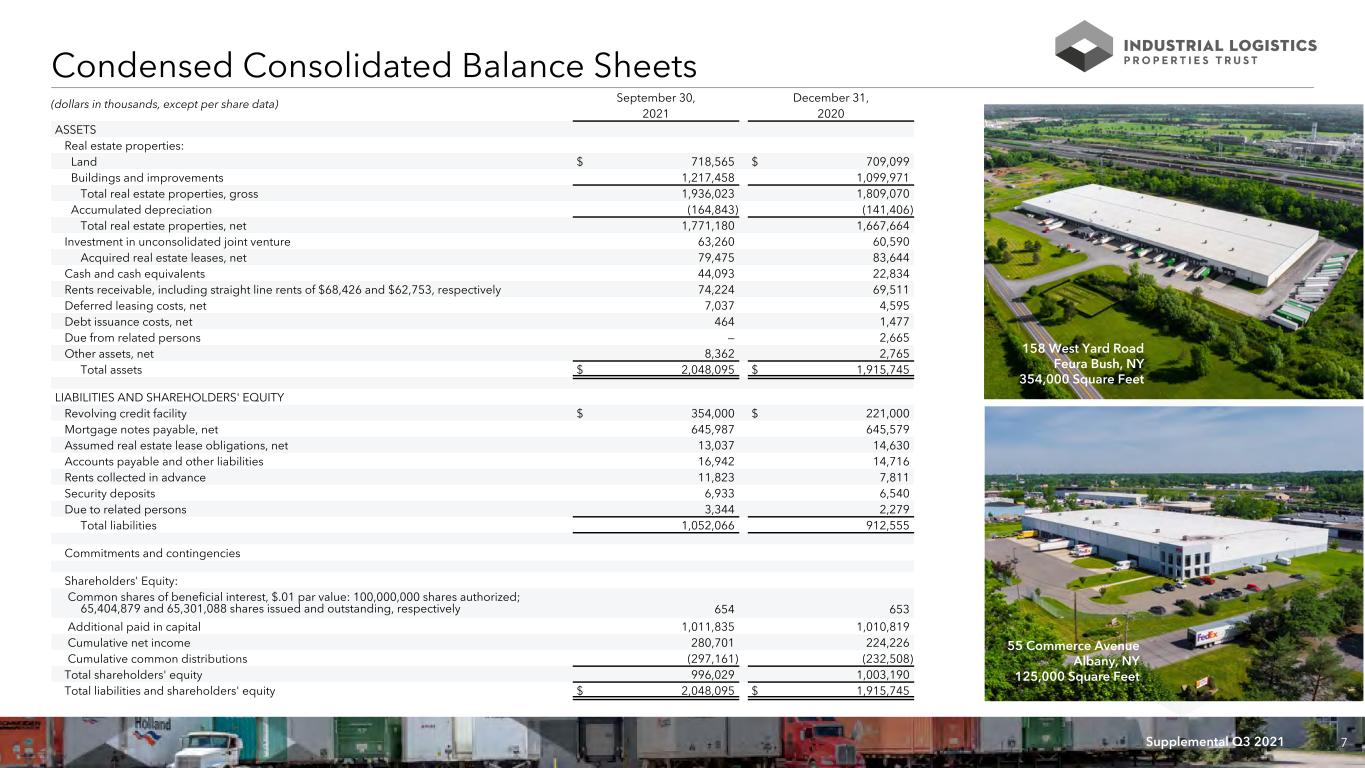Select the Condensed Consolidated Balance Sheets title

pos(374,66)
